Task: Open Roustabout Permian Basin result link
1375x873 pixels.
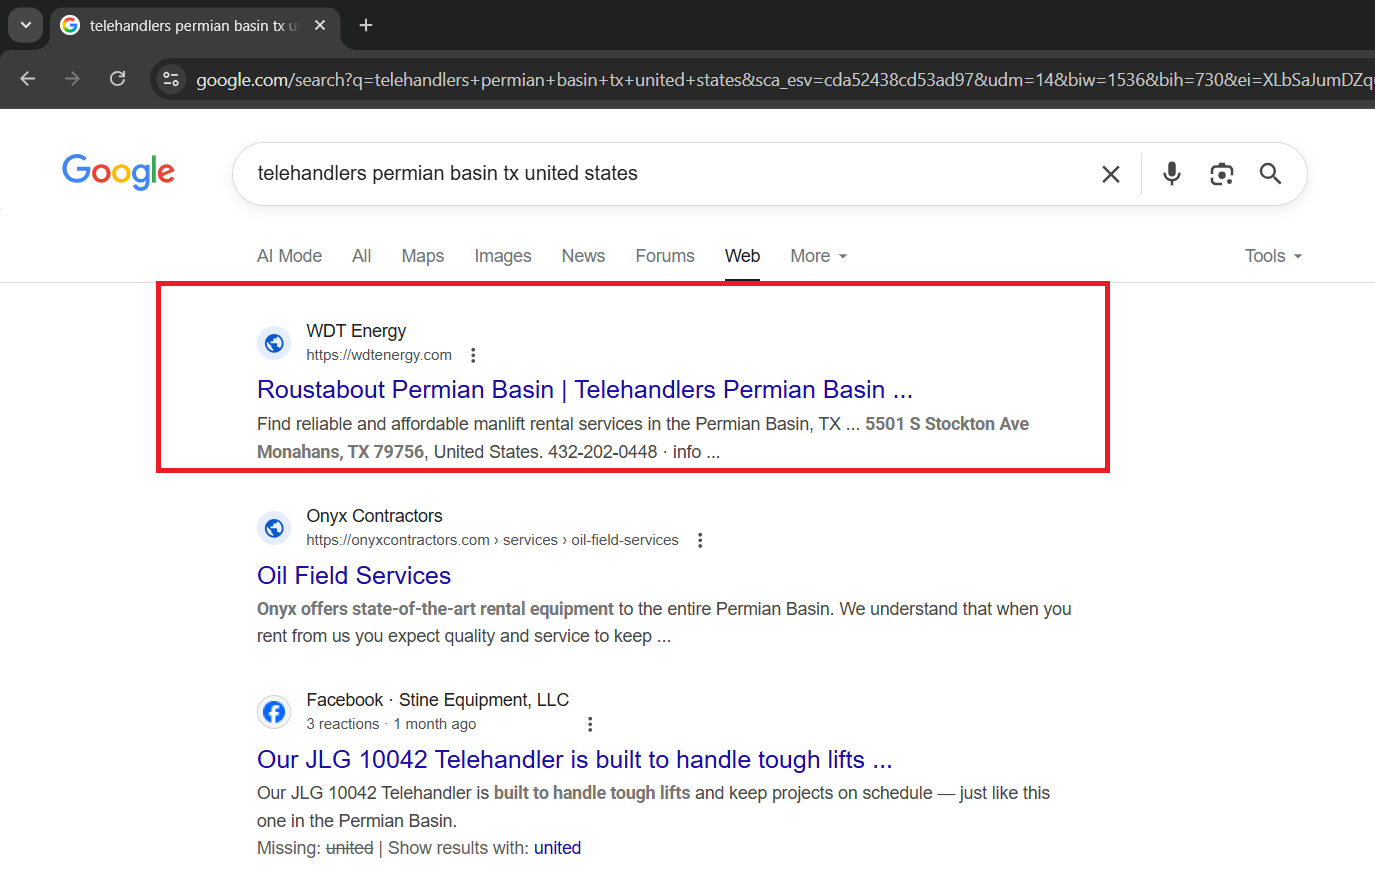Action: point(584,389)
